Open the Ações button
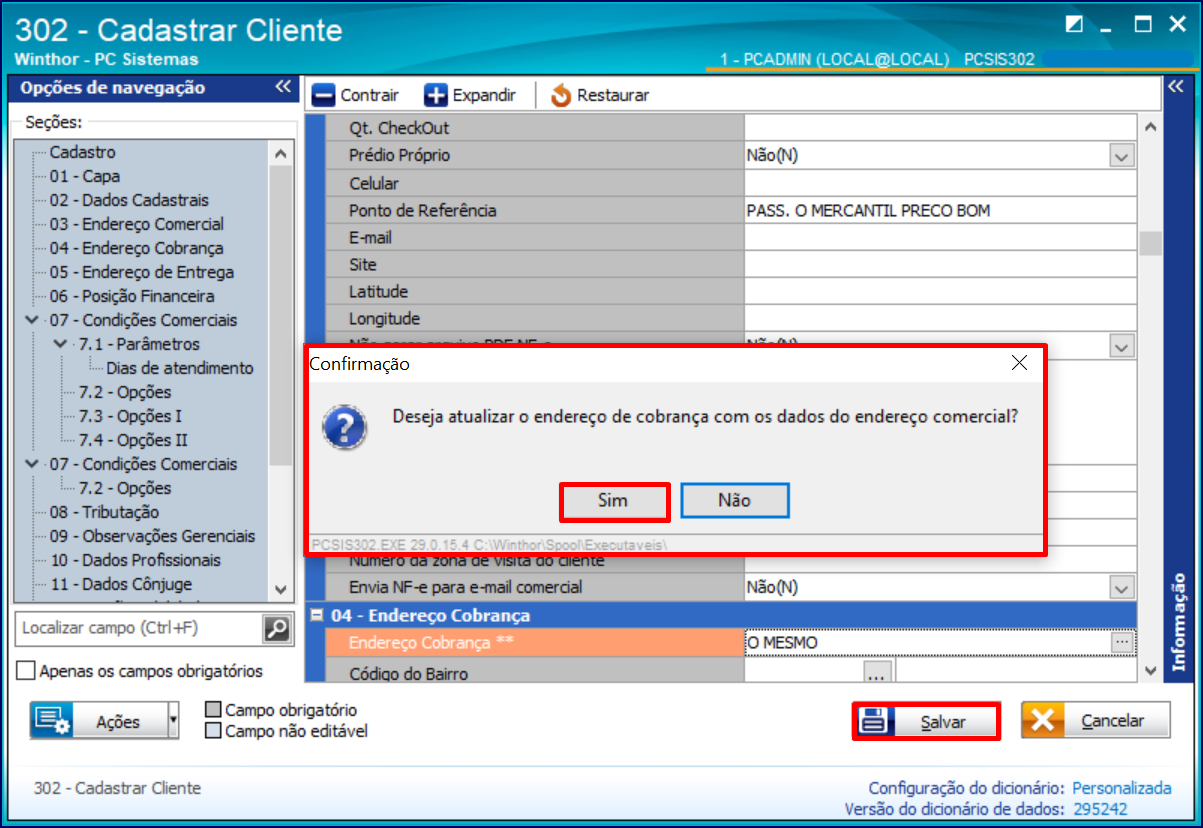The image size is (1203, 828). tap(98, 721)
